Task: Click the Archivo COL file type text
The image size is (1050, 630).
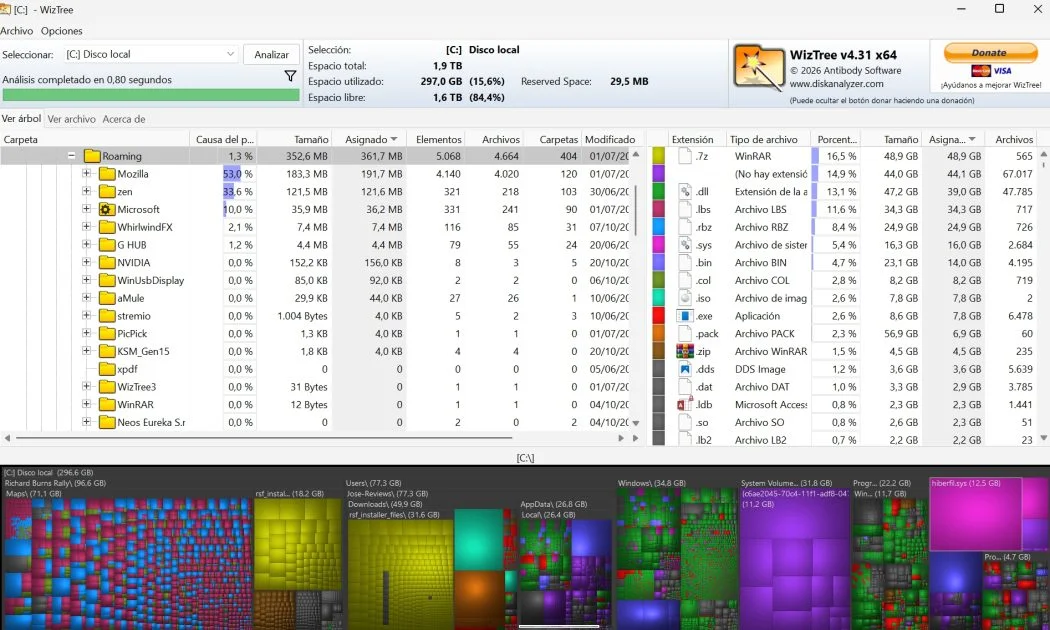Action: coord(762,281)
